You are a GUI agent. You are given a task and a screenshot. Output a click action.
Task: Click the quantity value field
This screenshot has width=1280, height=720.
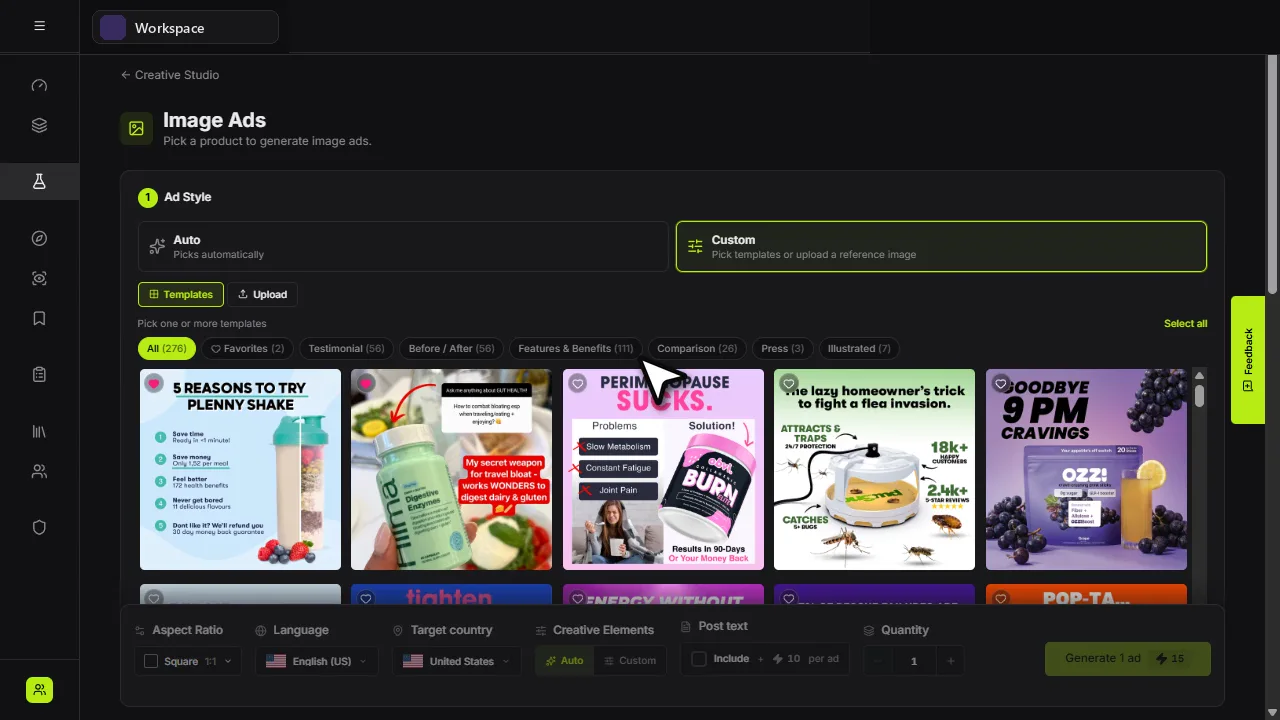(x=913, y=661)
